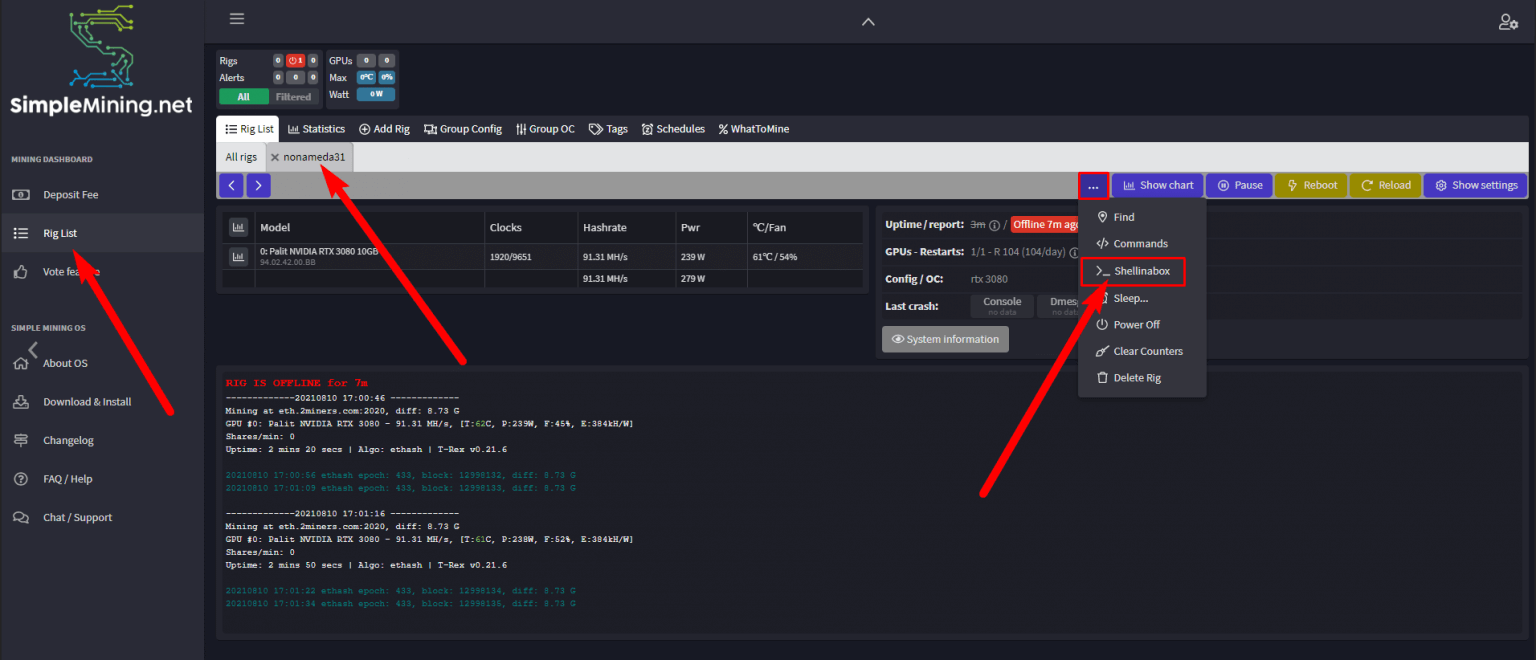Click the user account settings icon top right
The height and width of the screenshot is (660, 1536).
(x=1509, y=21)
